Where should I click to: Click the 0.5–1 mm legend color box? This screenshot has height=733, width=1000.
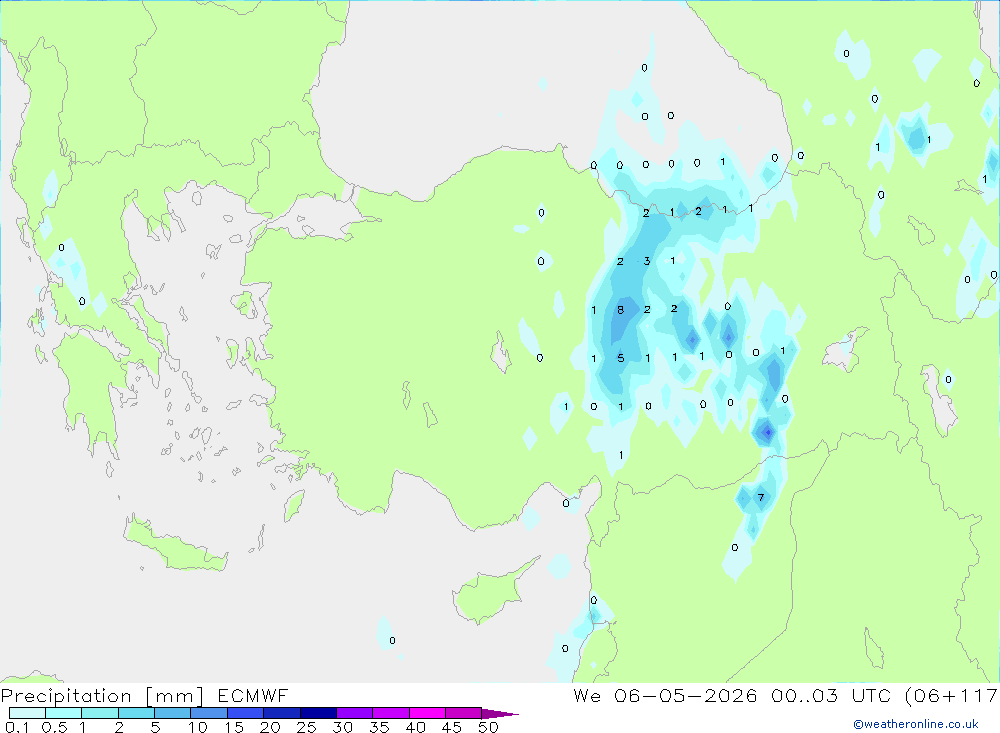click(x=64, y=713)
